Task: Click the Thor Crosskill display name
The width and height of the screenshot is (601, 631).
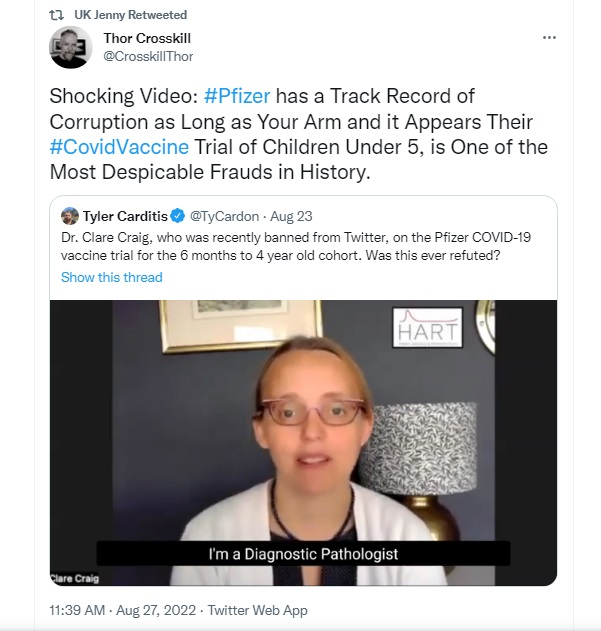Action: pyautogui.click(x=147, y=38)
